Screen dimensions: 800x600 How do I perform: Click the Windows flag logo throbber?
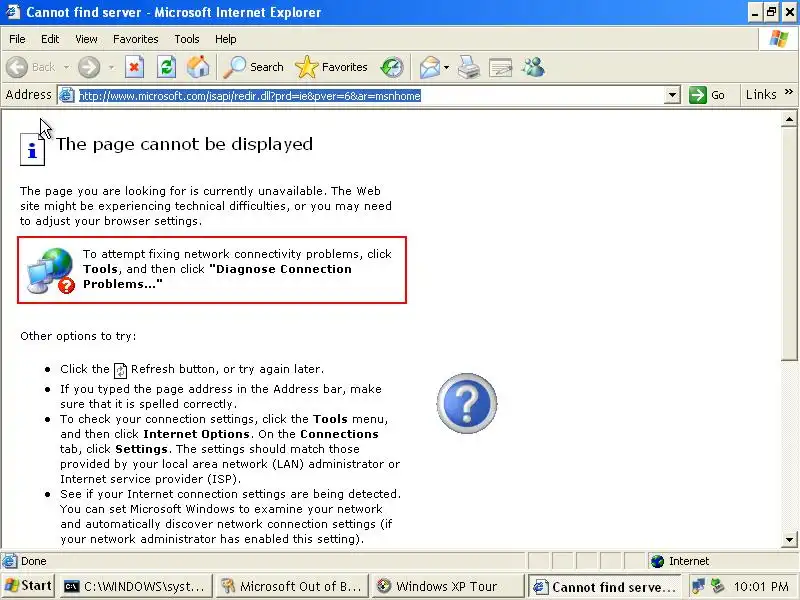pyautogui.click(x=779, y=39)
